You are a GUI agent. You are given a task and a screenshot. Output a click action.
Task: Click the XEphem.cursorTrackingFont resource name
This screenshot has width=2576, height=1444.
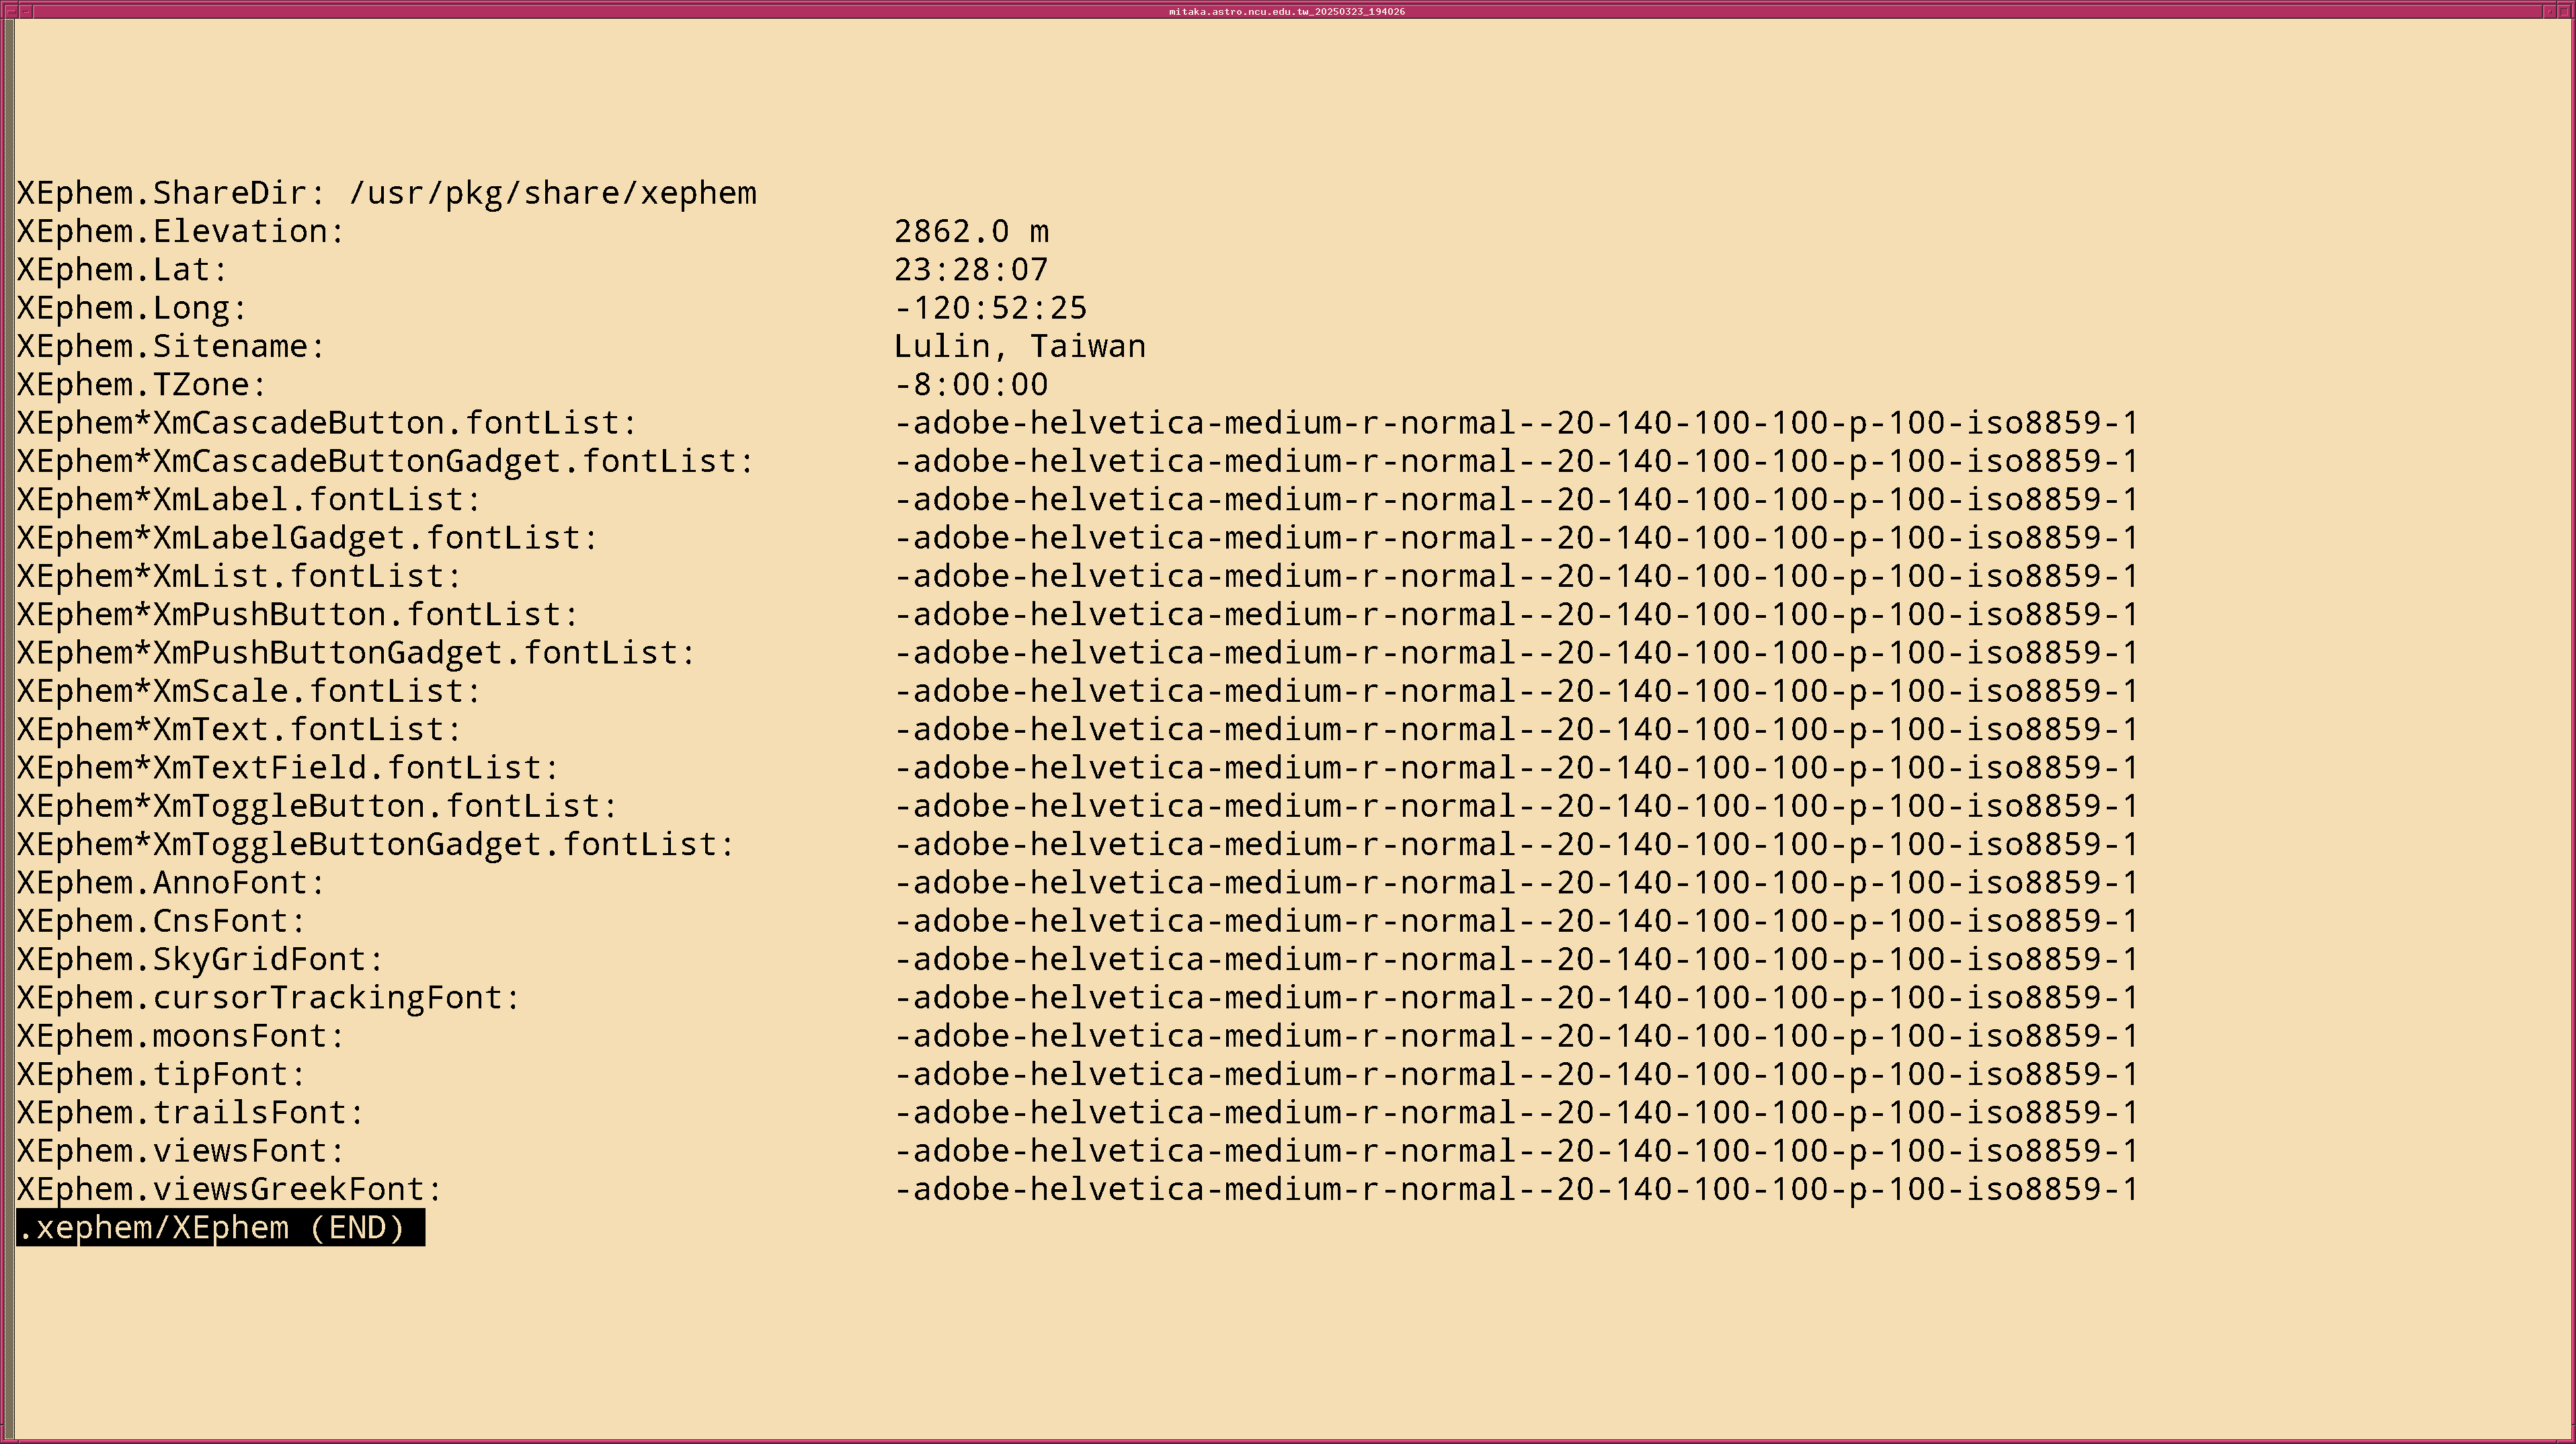point(269,998)
